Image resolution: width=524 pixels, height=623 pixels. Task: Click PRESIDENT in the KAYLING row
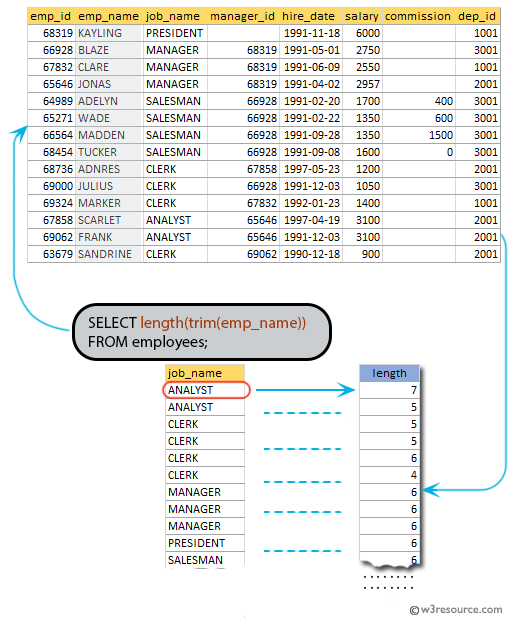175,33
